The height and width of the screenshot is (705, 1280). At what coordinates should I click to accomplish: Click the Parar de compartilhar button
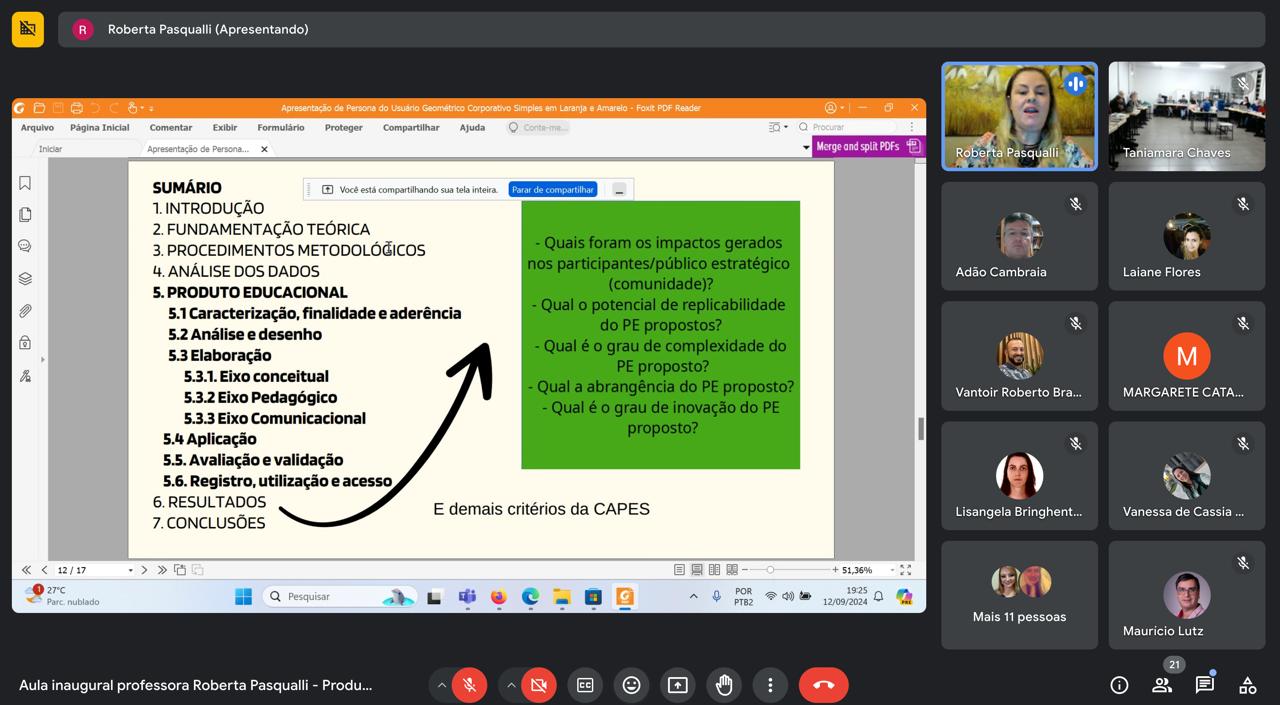(553, 189)
